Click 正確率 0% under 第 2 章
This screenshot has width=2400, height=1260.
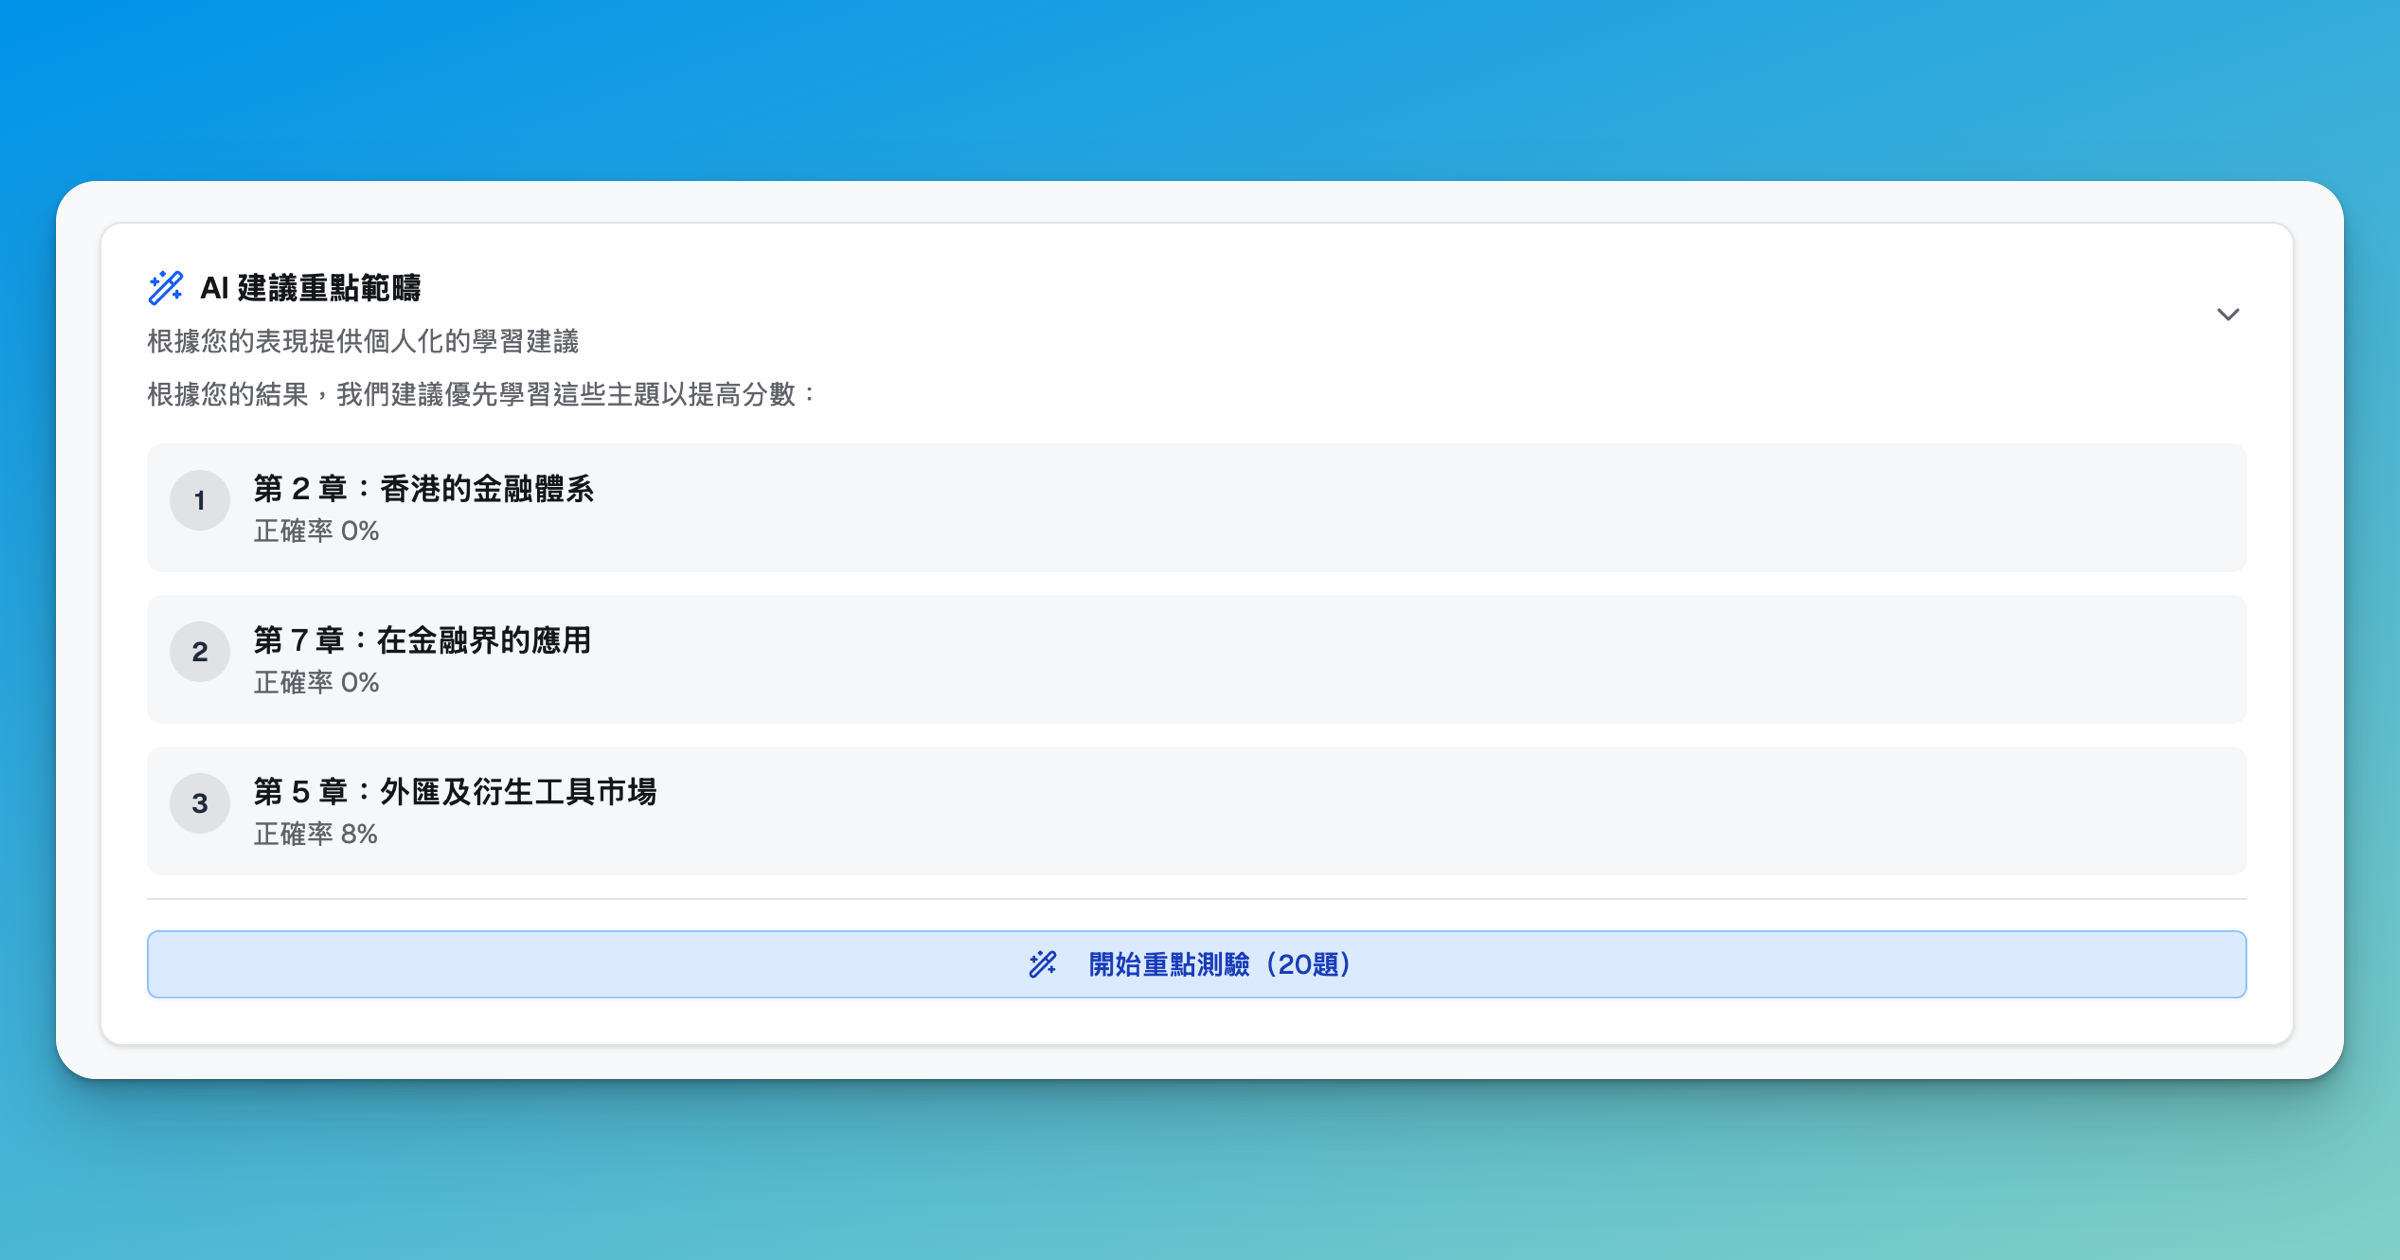pyautogui.click(x=316, y=531)
